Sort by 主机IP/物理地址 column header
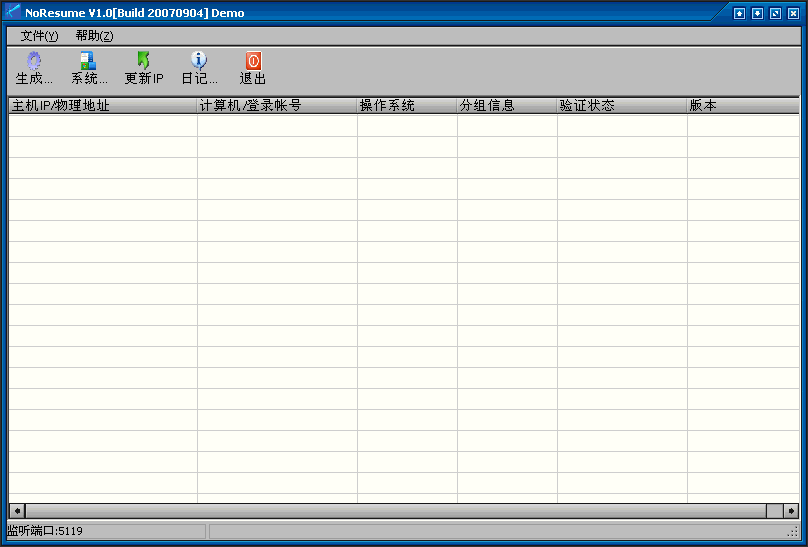This screenshot has width=808, height=547. 102,105
